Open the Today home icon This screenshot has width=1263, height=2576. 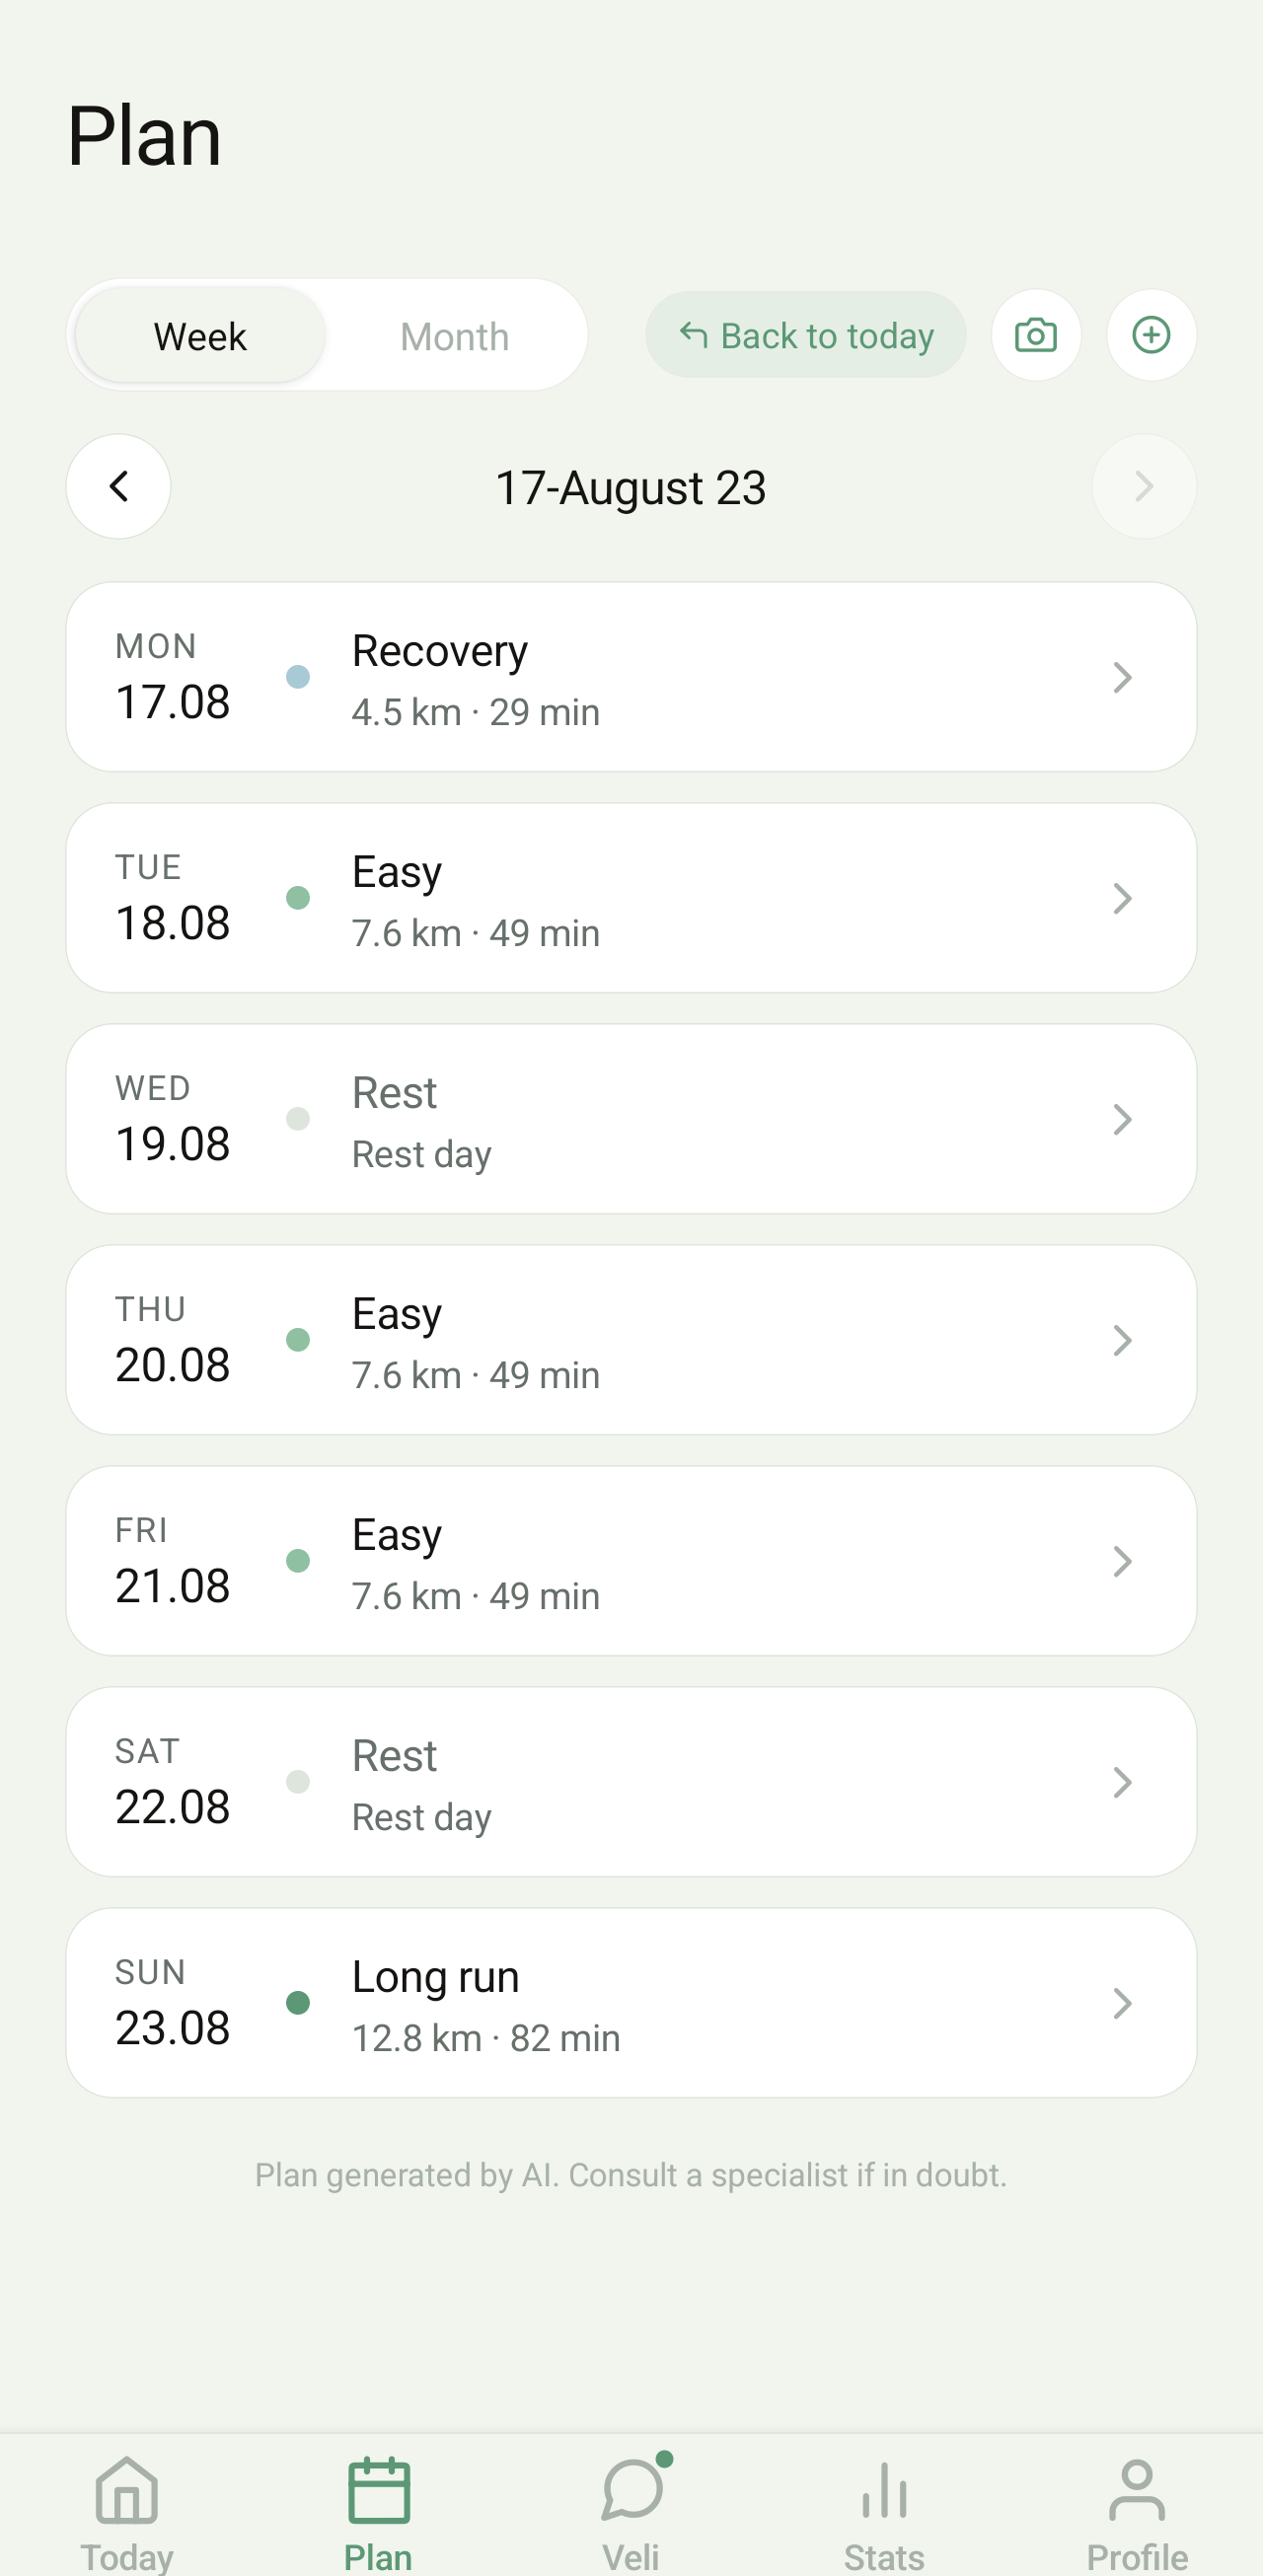pyautogui.click(x=127, y=2490)
